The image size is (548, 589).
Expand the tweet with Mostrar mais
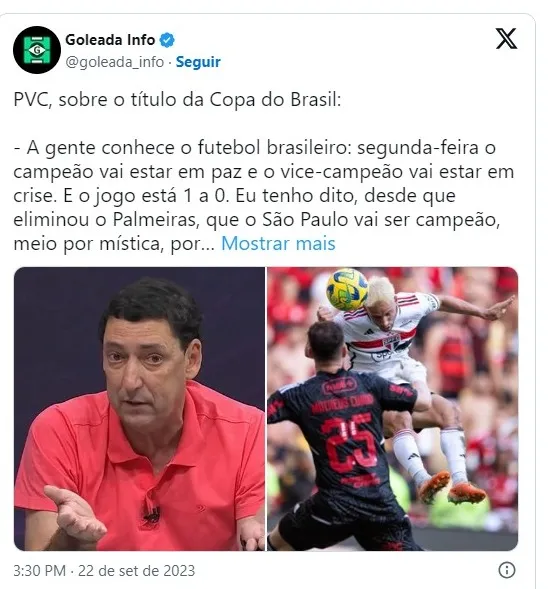pos(278,243)
